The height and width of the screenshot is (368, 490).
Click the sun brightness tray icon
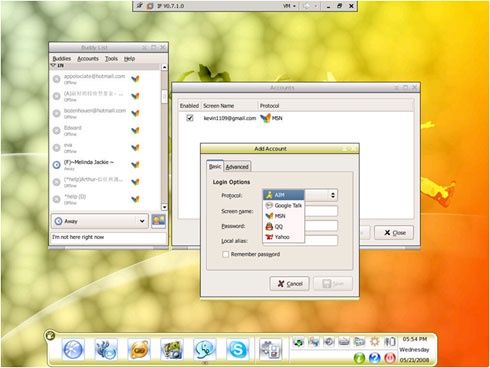pyautogui.click(x=375, y=342)
